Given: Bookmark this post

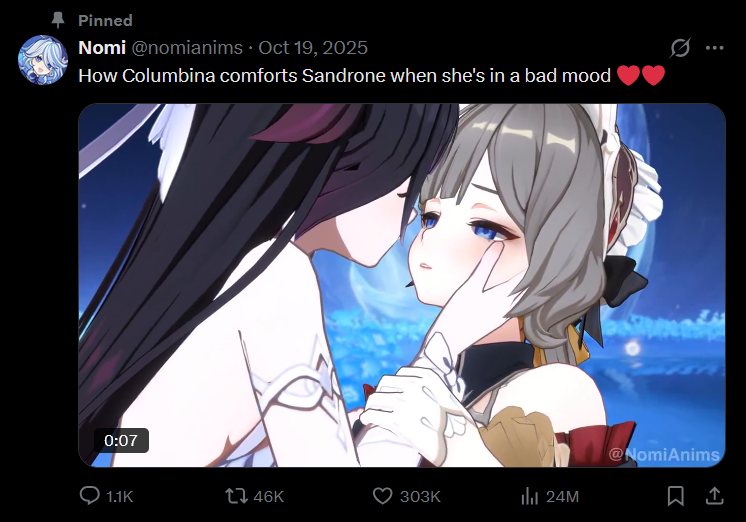Looking at the screenshot, I should 676,496.
